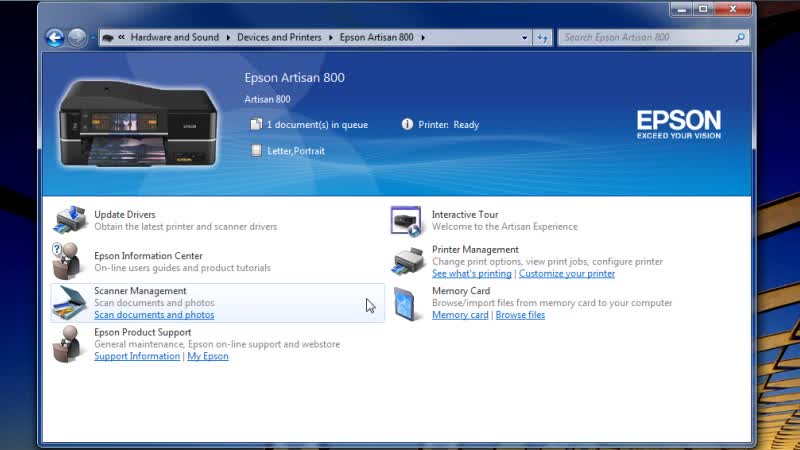Click the address bar printer location icon
Viewport: 800px width, 450px height.
coord(108,37)
